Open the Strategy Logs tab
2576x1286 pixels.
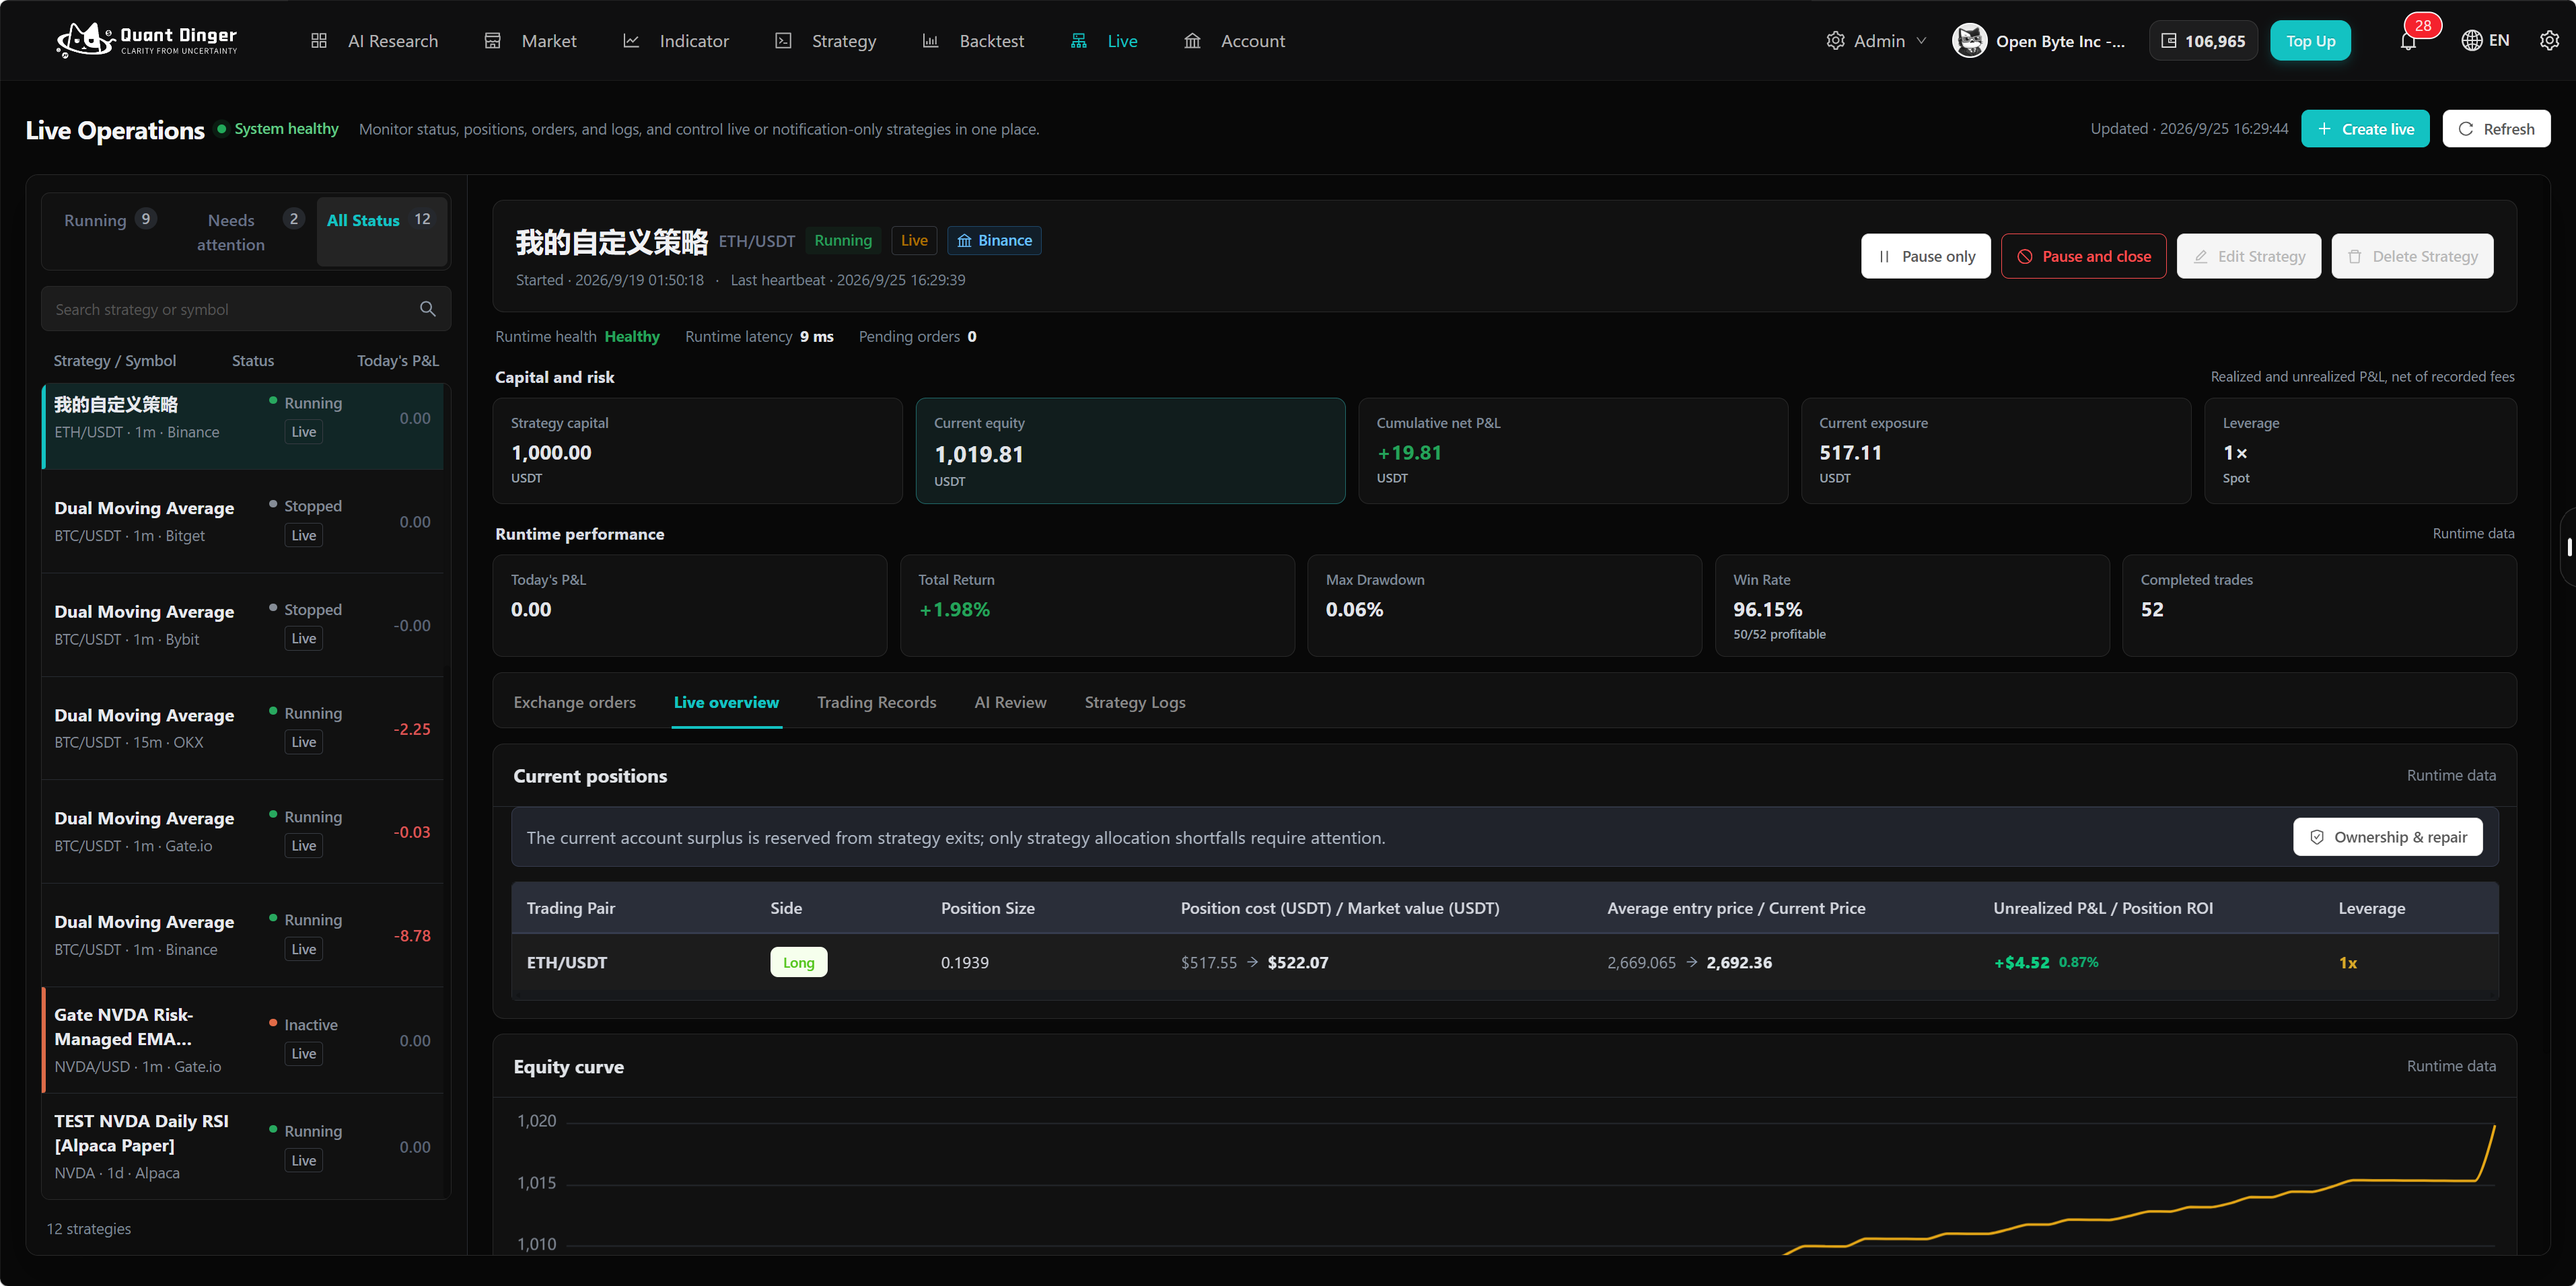tap(1134, 702)
